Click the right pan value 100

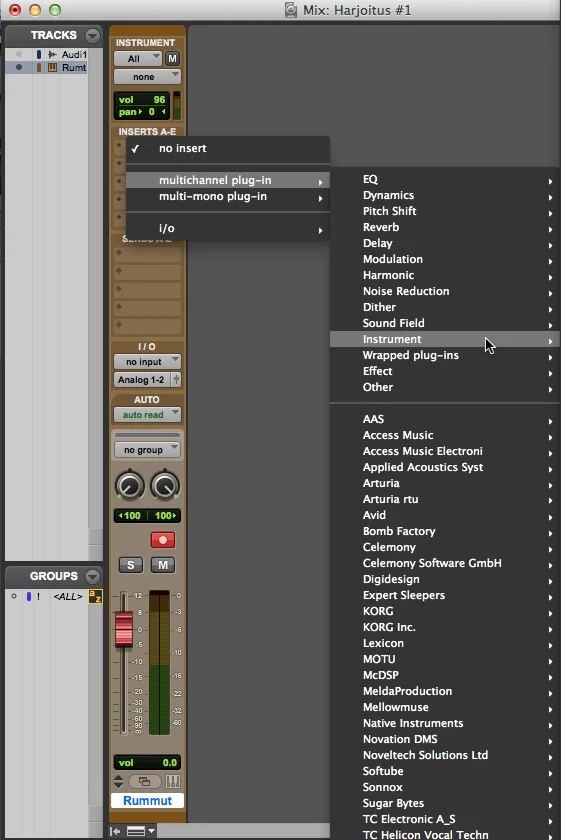(x=164, y=516)
